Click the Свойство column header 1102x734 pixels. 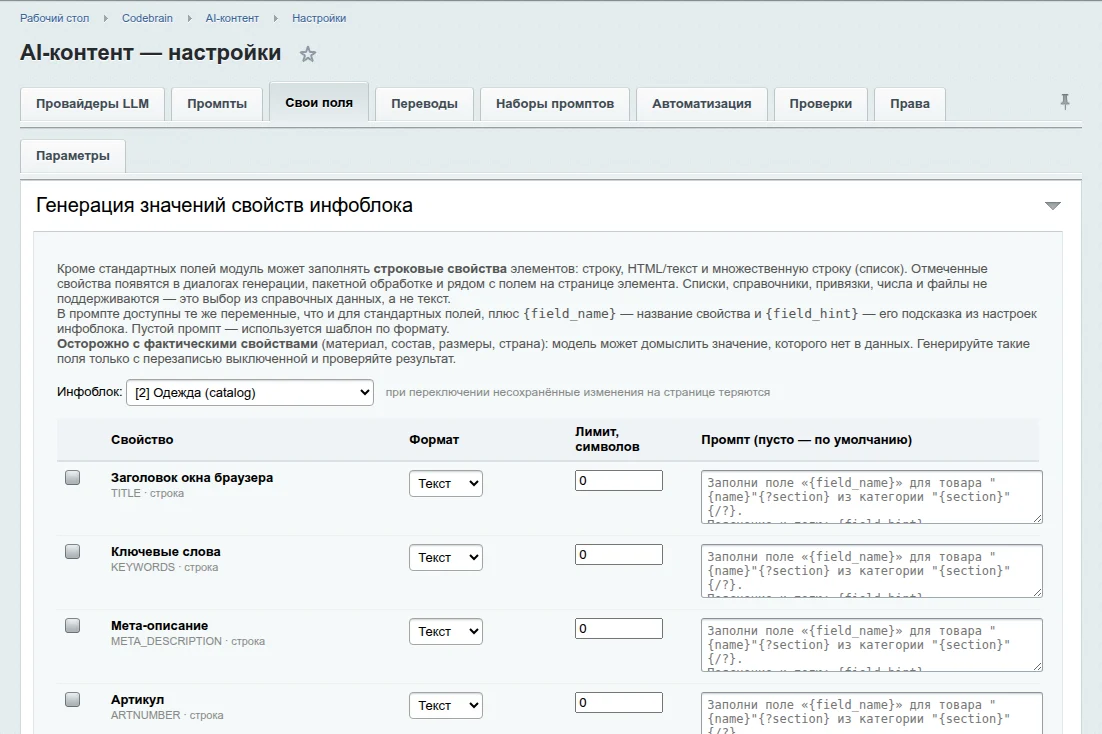142,439
